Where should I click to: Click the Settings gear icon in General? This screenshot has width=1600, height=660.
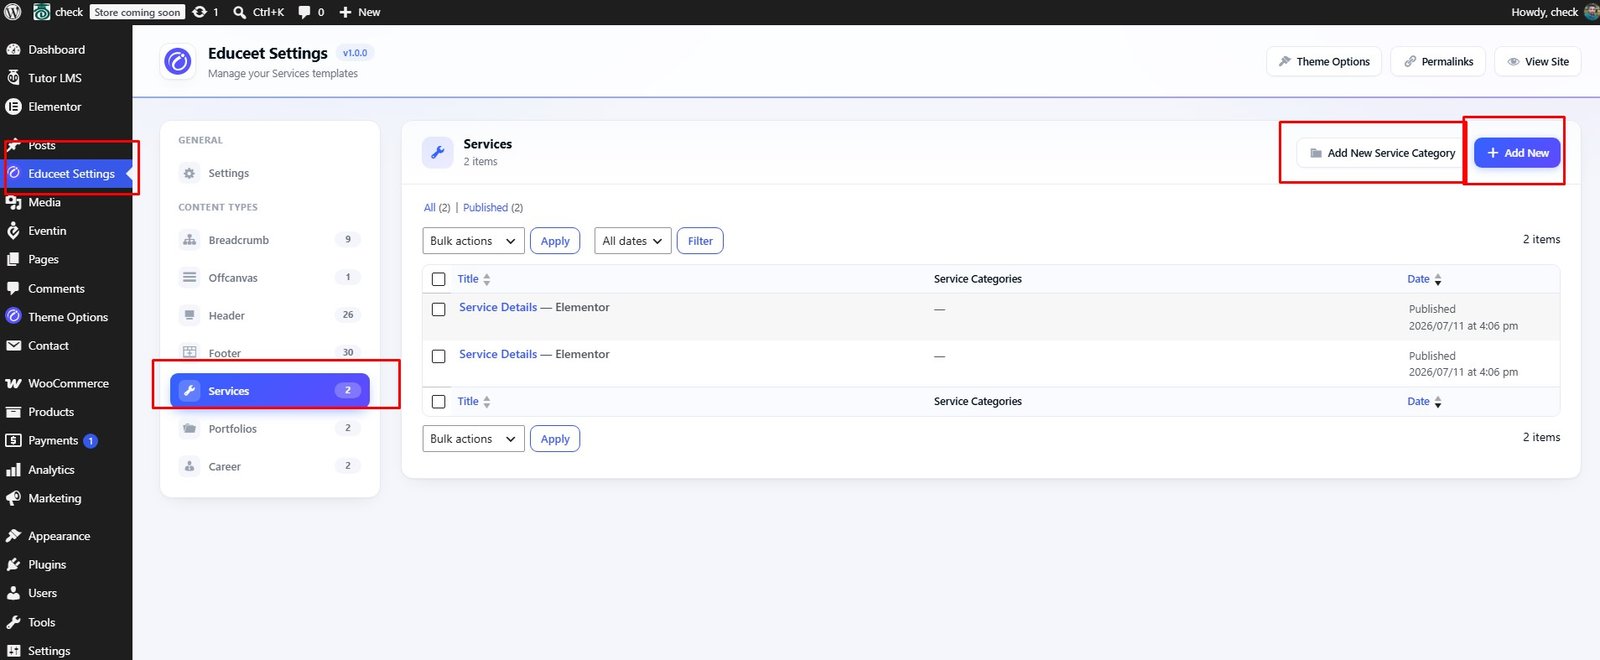pyautogui.click(x=189, y=173)
